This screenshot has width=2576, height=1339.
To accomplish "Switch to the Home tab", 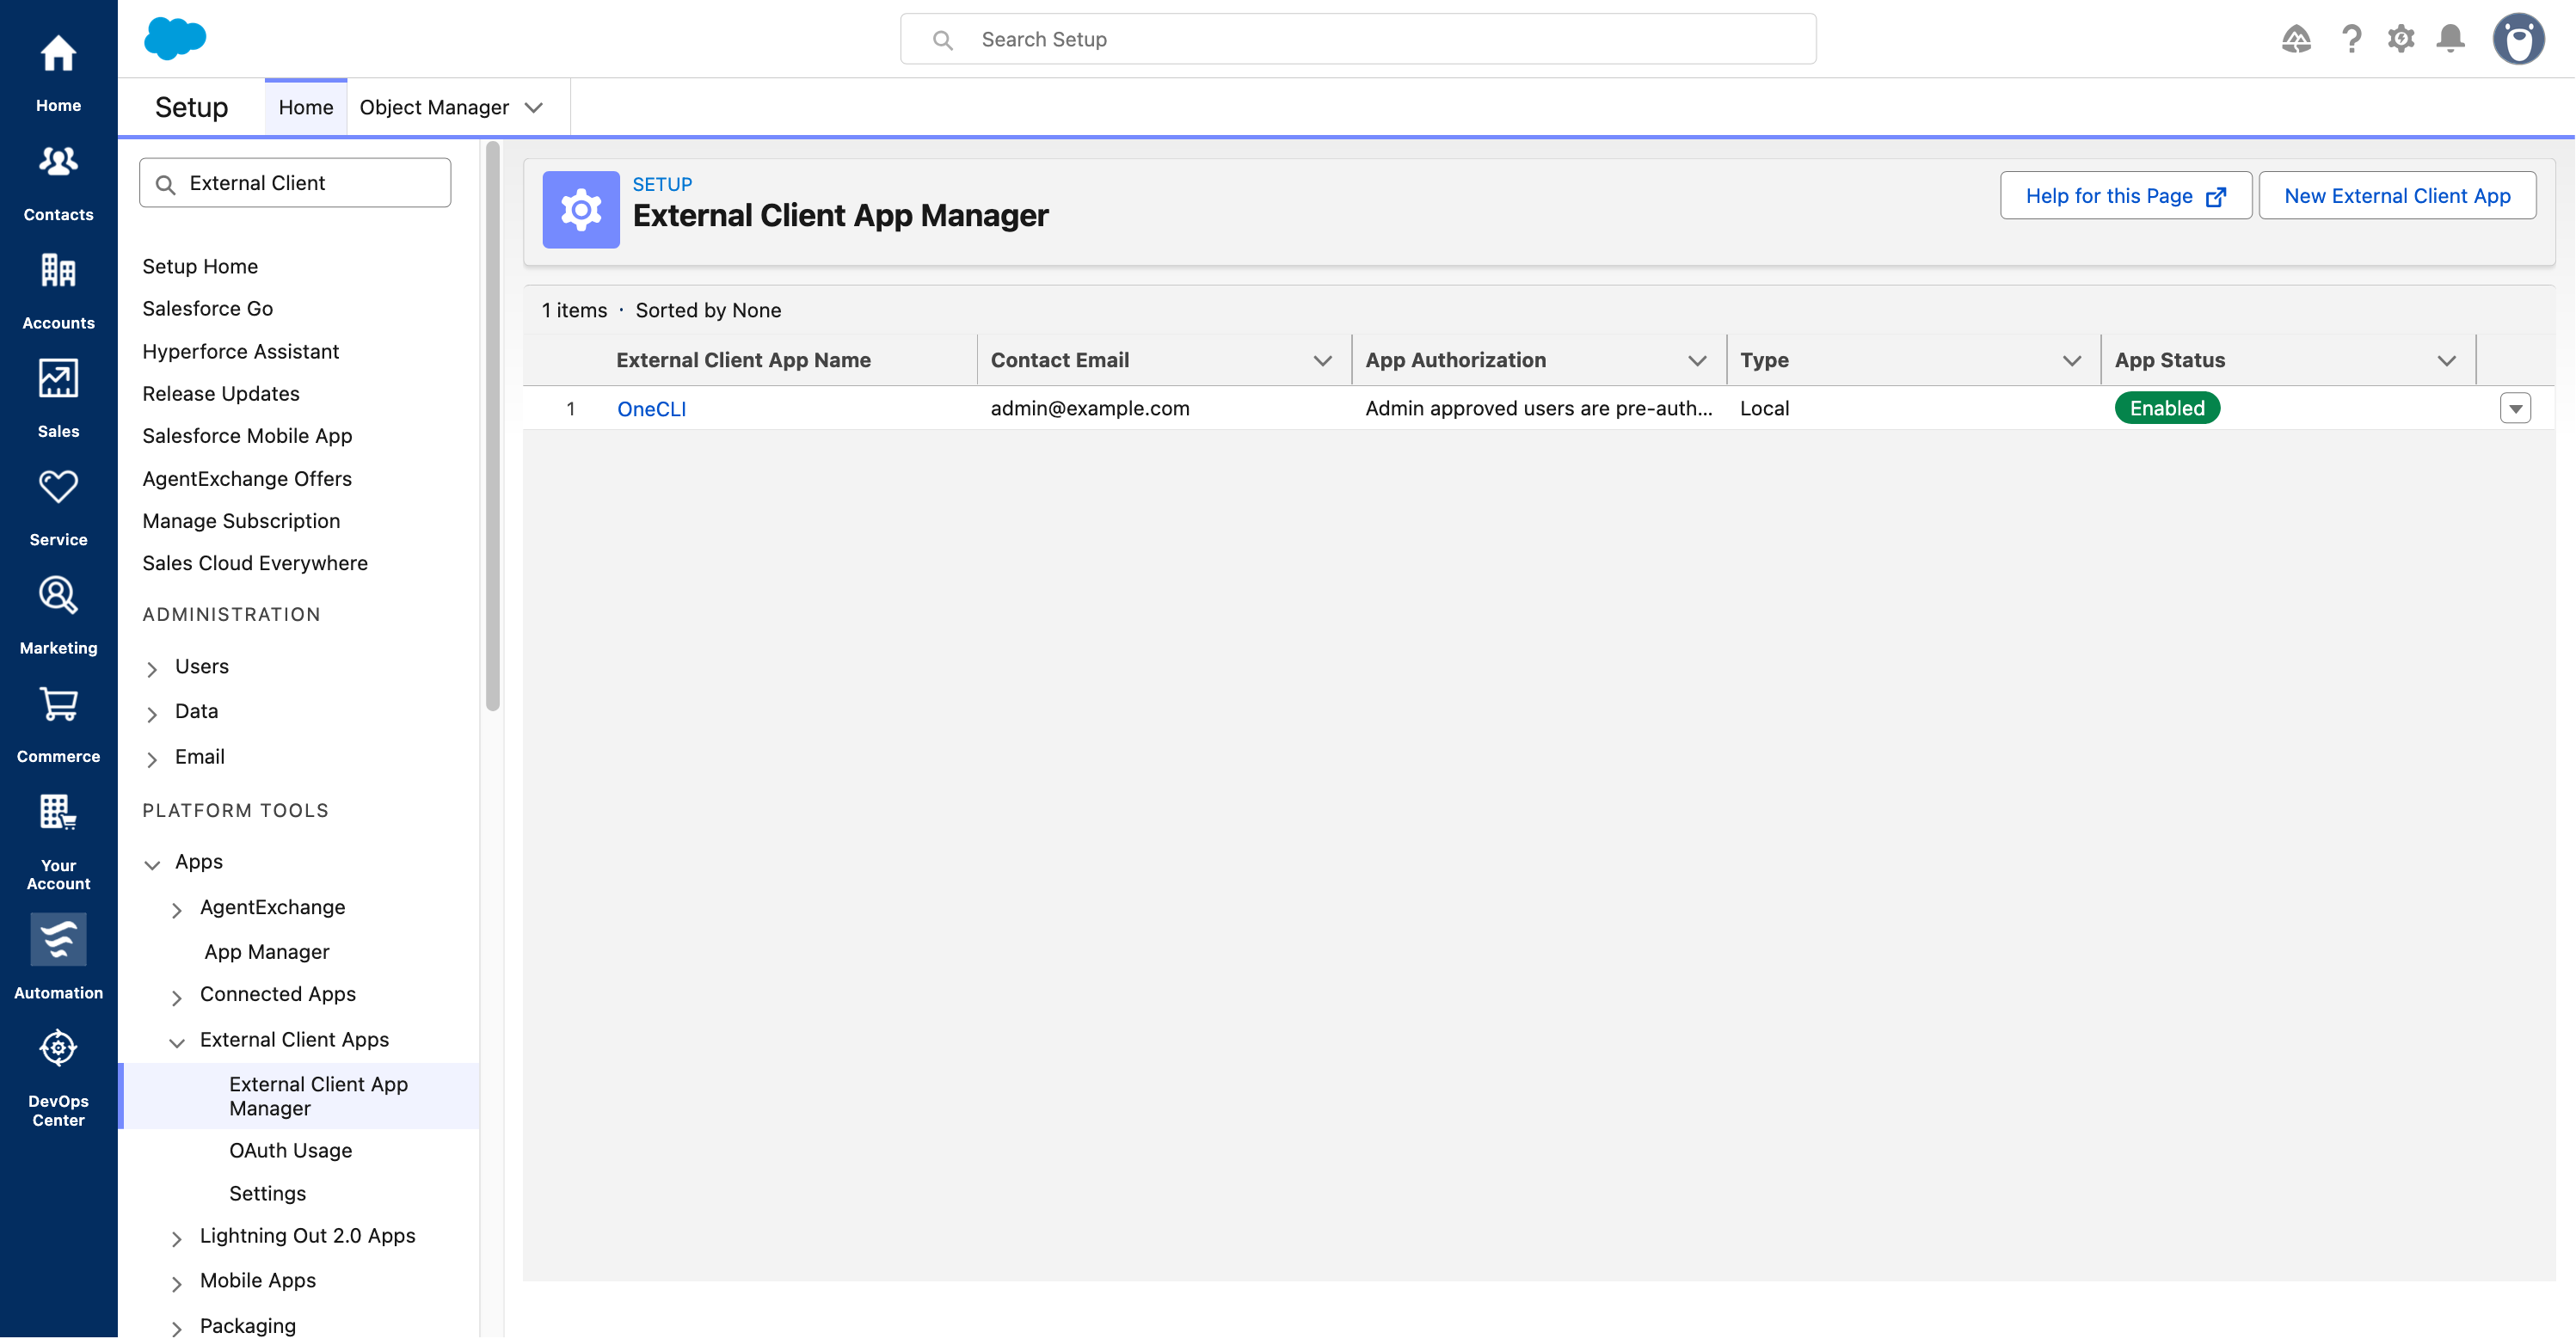I will pos(306,107).
